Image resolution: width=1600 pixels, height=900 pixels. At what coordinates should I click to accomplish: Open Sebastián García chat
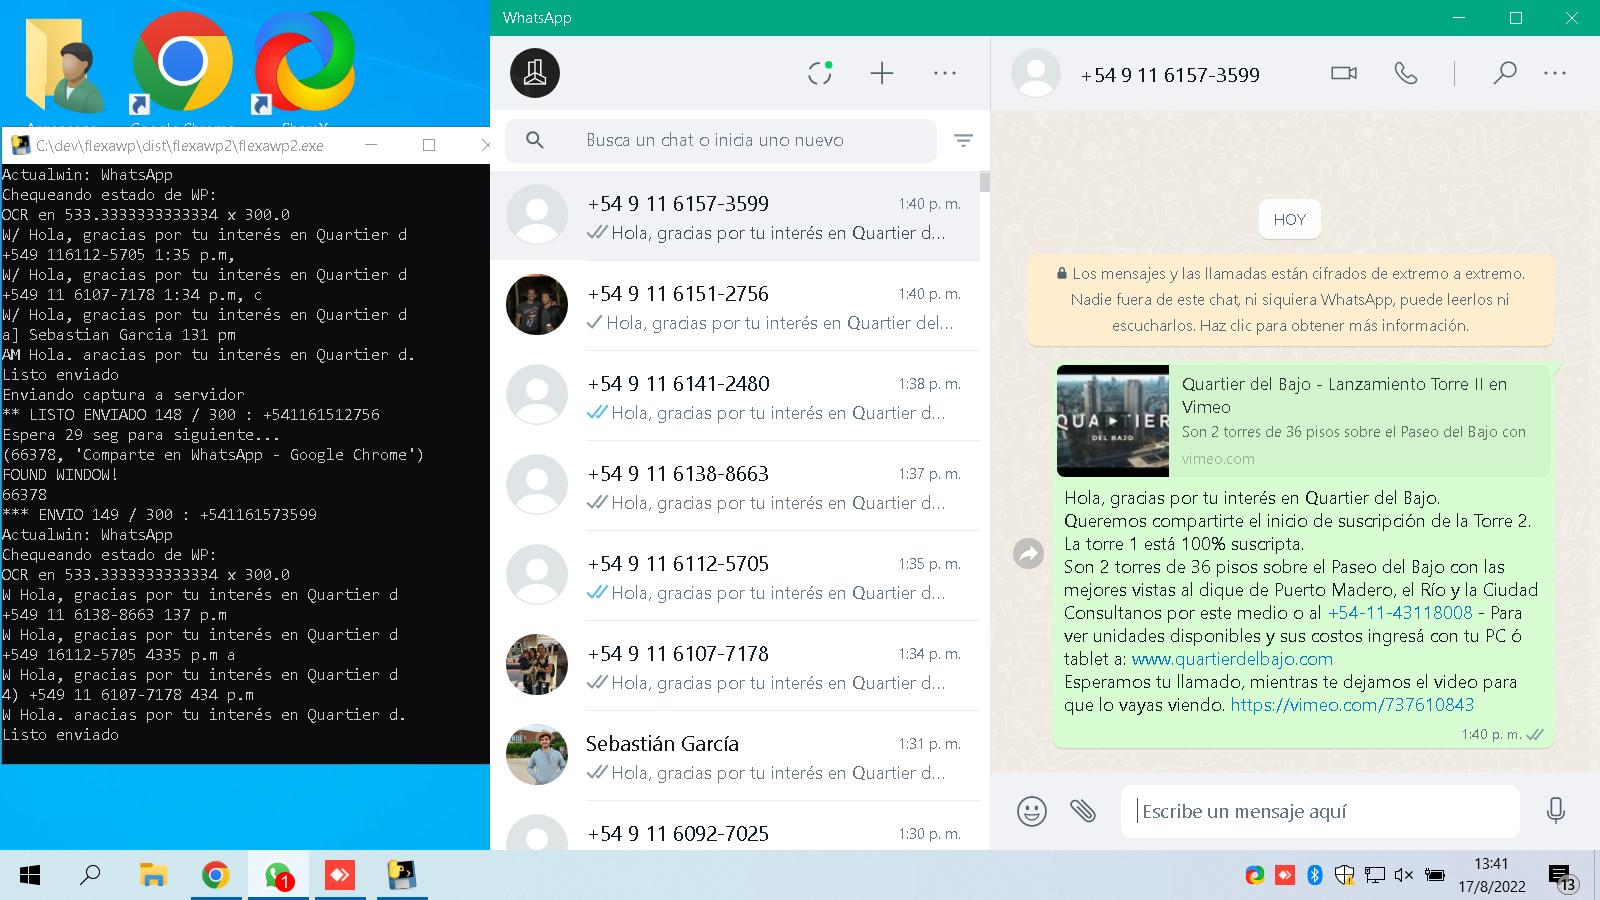735,756
